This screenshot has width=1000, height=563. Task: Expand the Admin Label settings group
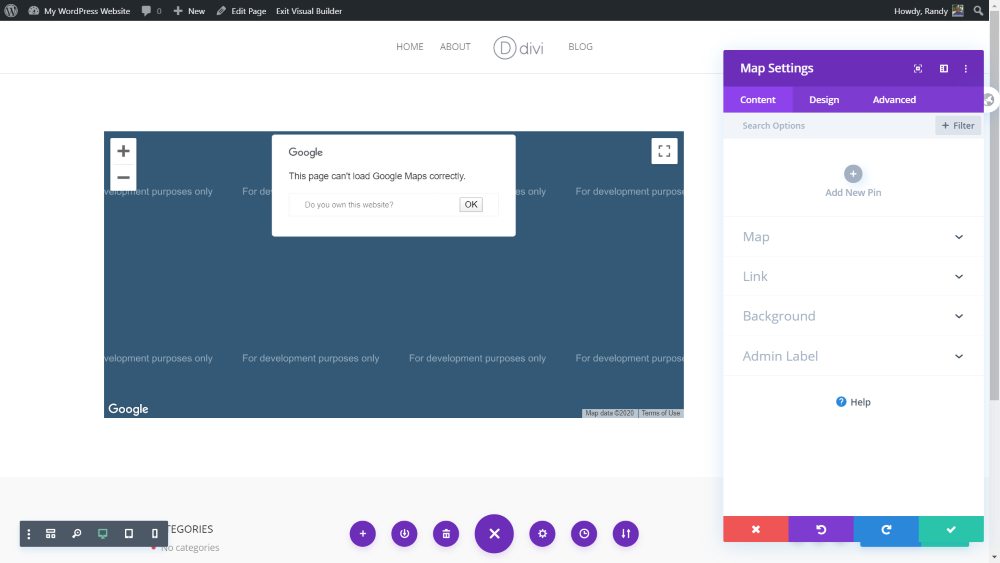853,356
